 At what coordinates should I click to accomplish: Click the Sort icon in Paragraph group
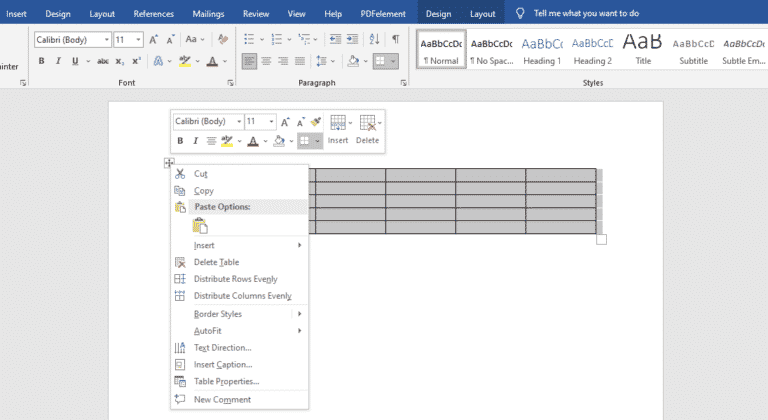click(374, 39)
